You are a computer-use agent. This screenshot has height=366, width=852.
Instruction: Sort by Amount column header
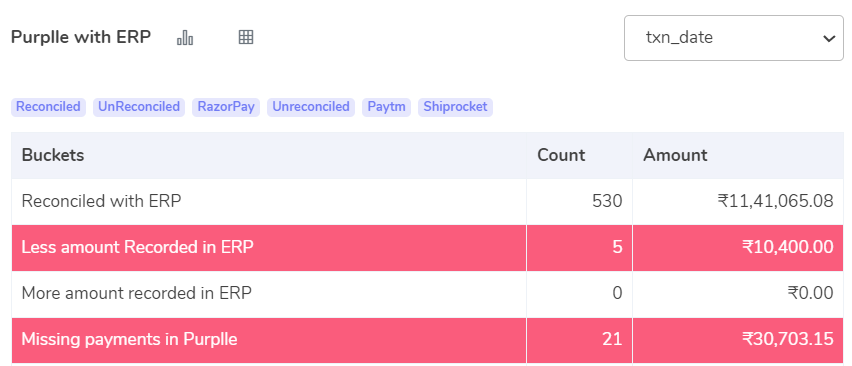coord(675,155)
